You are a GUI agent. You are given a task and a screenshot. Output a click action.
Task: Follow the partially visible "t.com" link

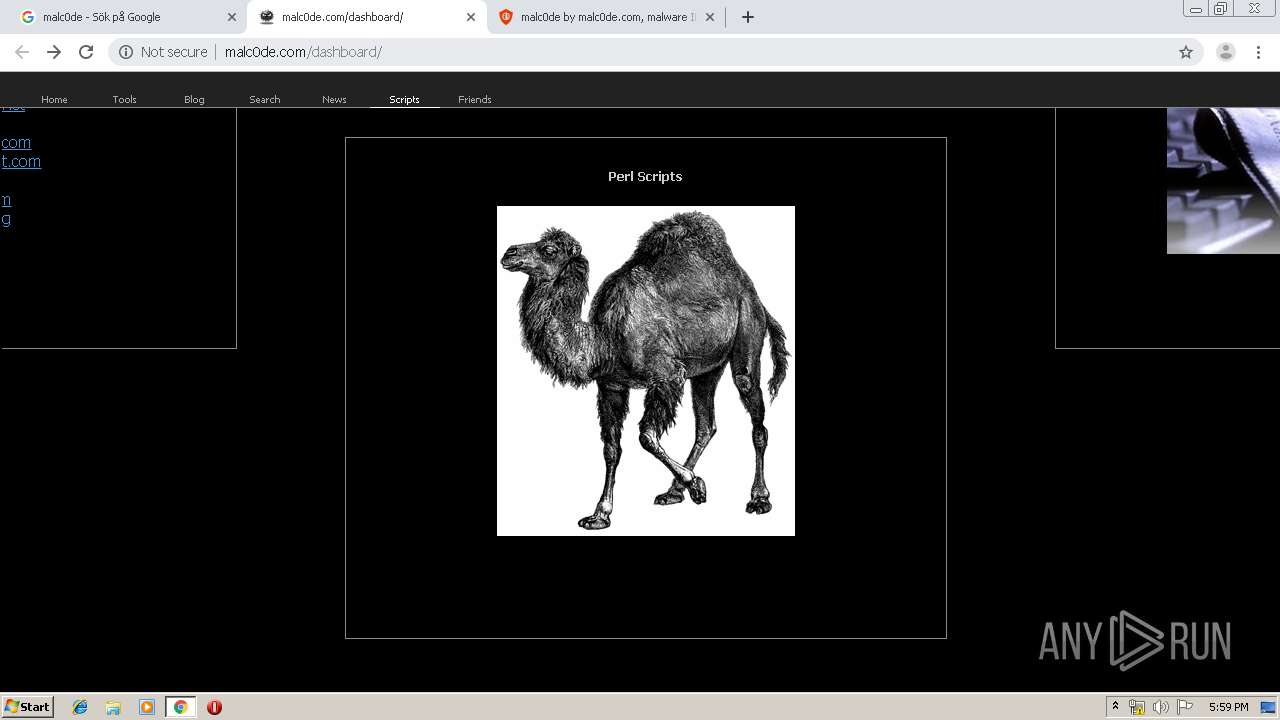[x=21, y=161]
